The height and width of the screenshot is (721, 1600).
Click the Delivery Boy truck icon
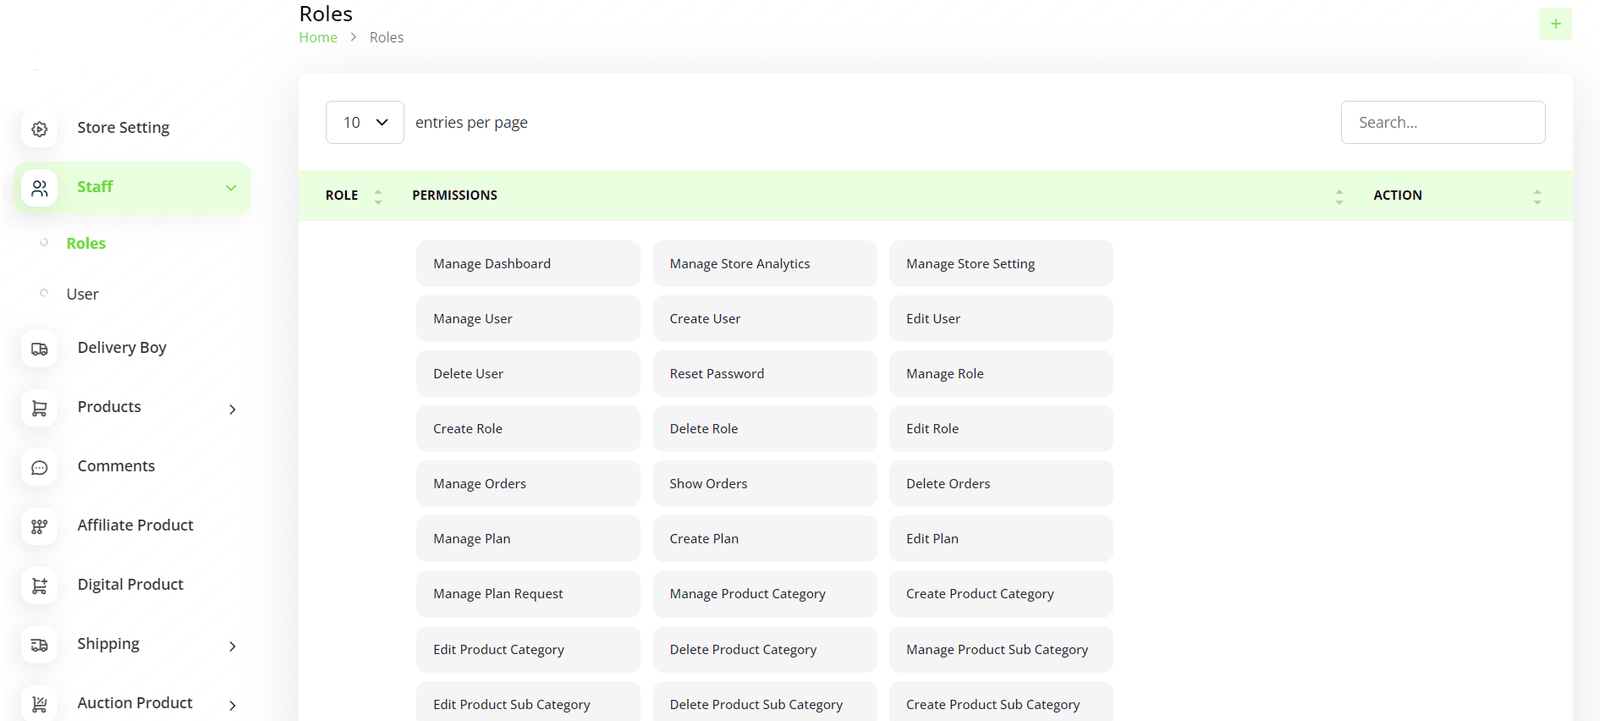coord(40,349)
